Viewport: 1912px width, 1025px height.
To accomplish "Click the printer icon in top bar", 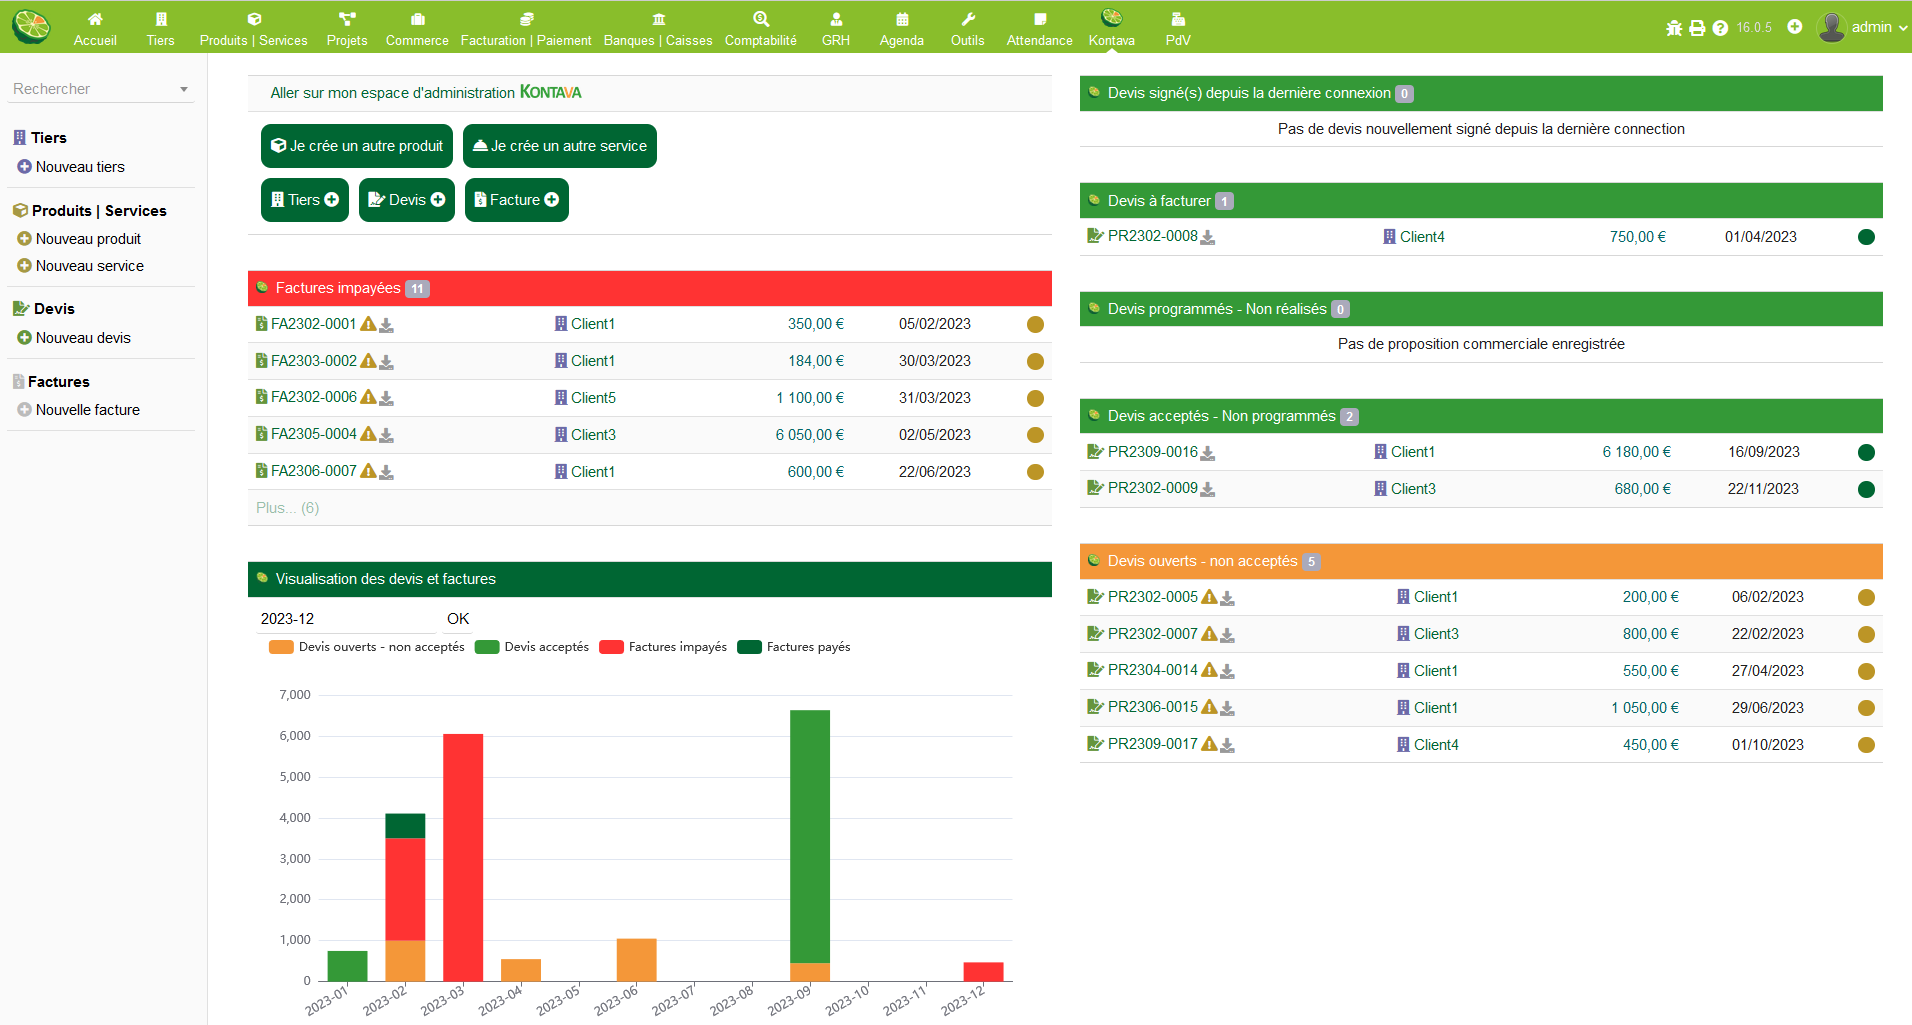I will tap(1697, 28).
